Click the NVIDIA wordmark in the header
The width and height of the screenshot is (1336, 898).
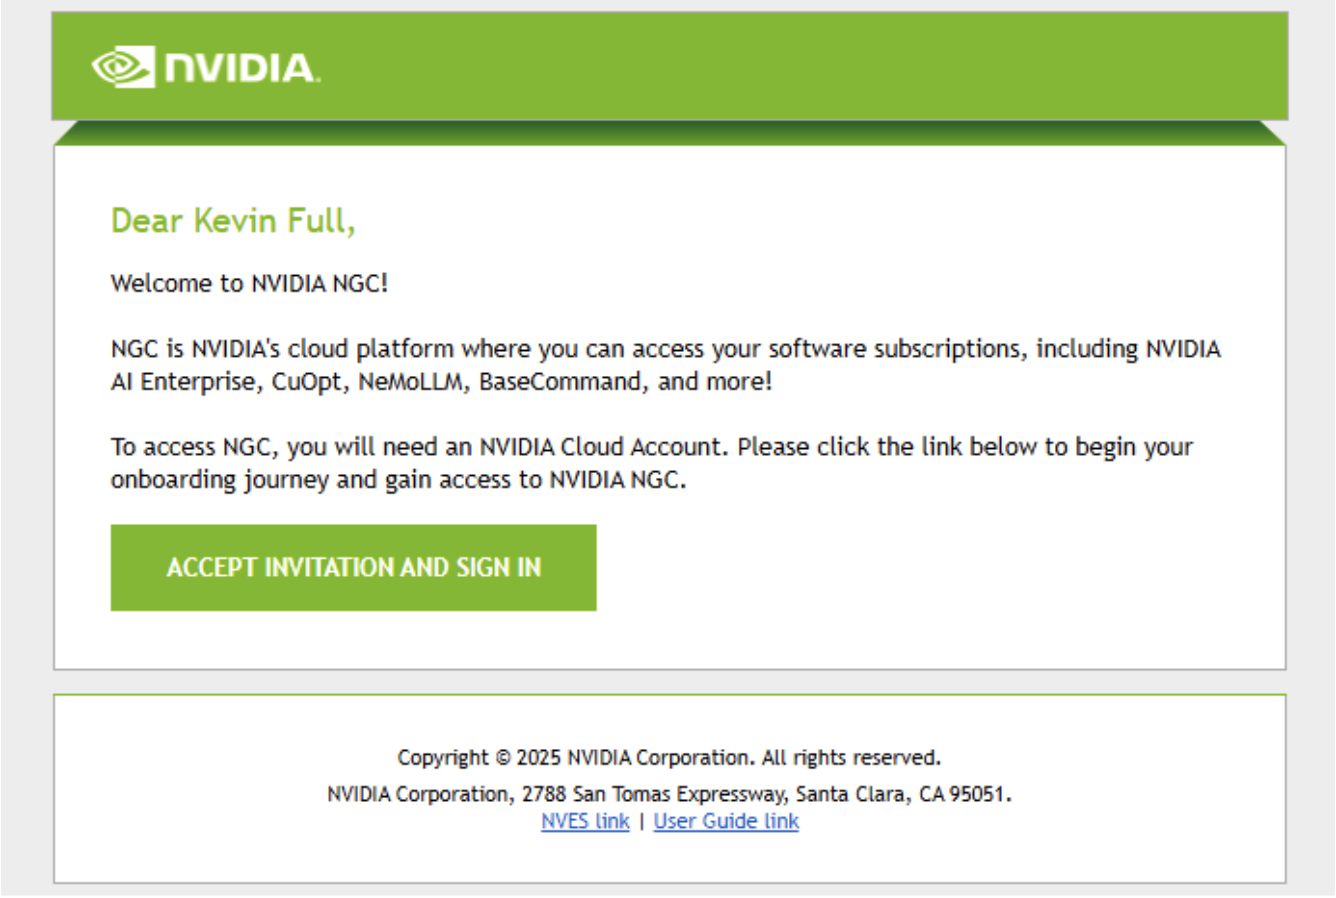[x=241, y=68]
